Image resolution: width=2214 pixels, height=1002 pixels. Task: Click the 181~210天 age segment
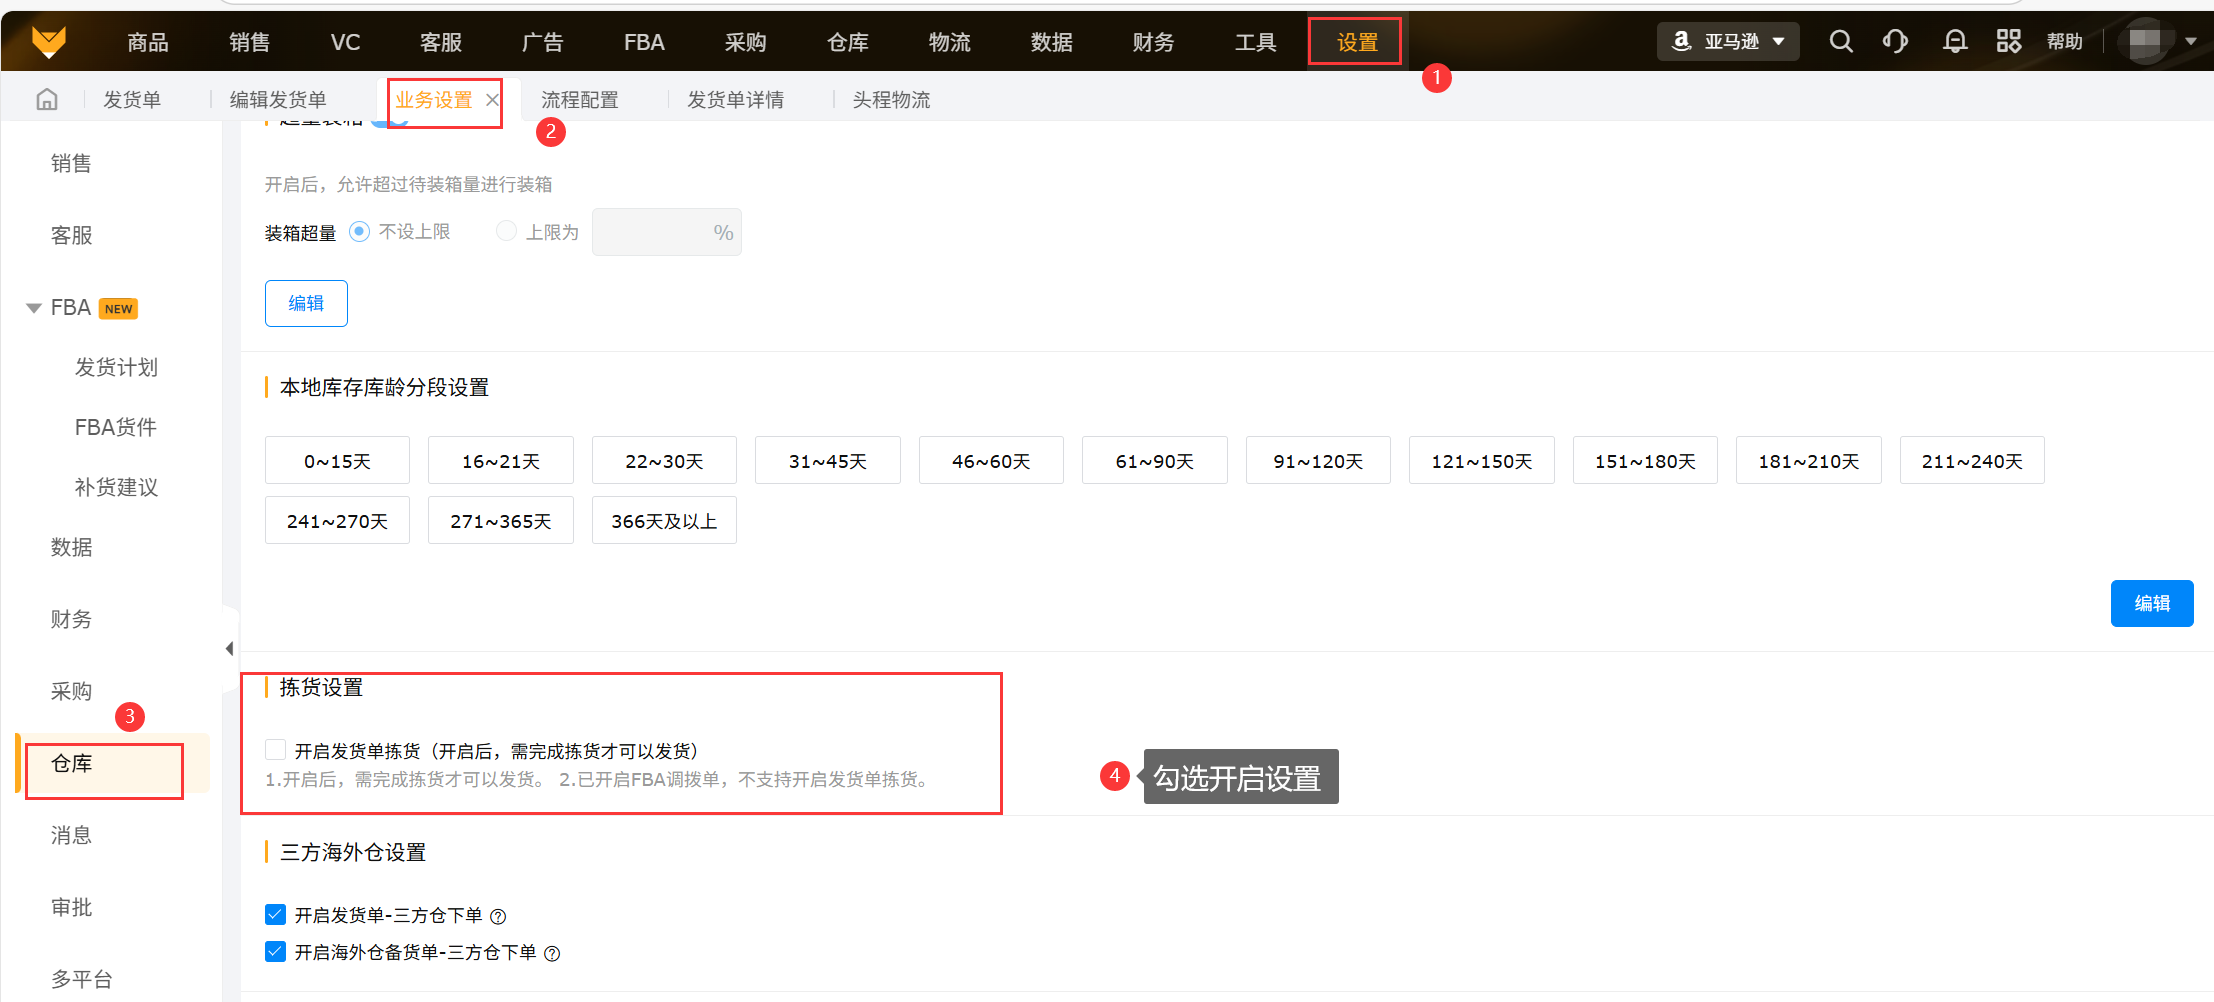pos(1809,460)
